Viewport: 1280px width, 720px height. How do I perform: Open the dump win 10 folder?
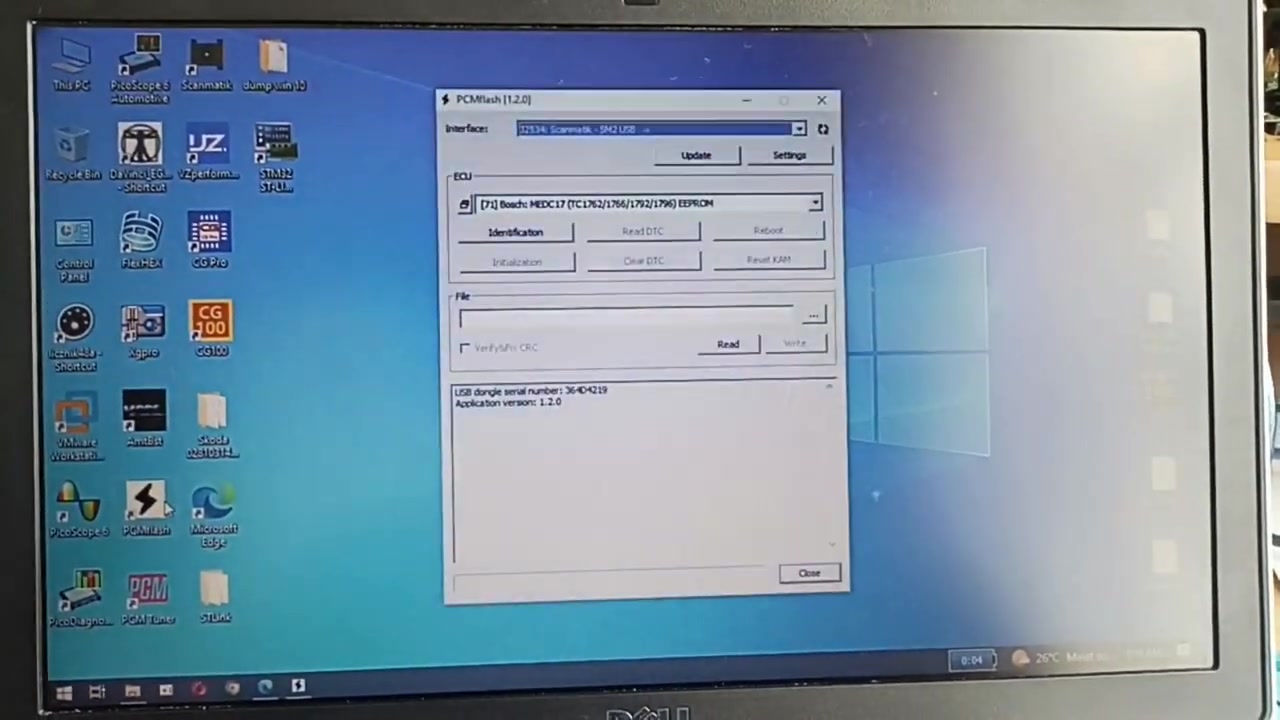273,66
